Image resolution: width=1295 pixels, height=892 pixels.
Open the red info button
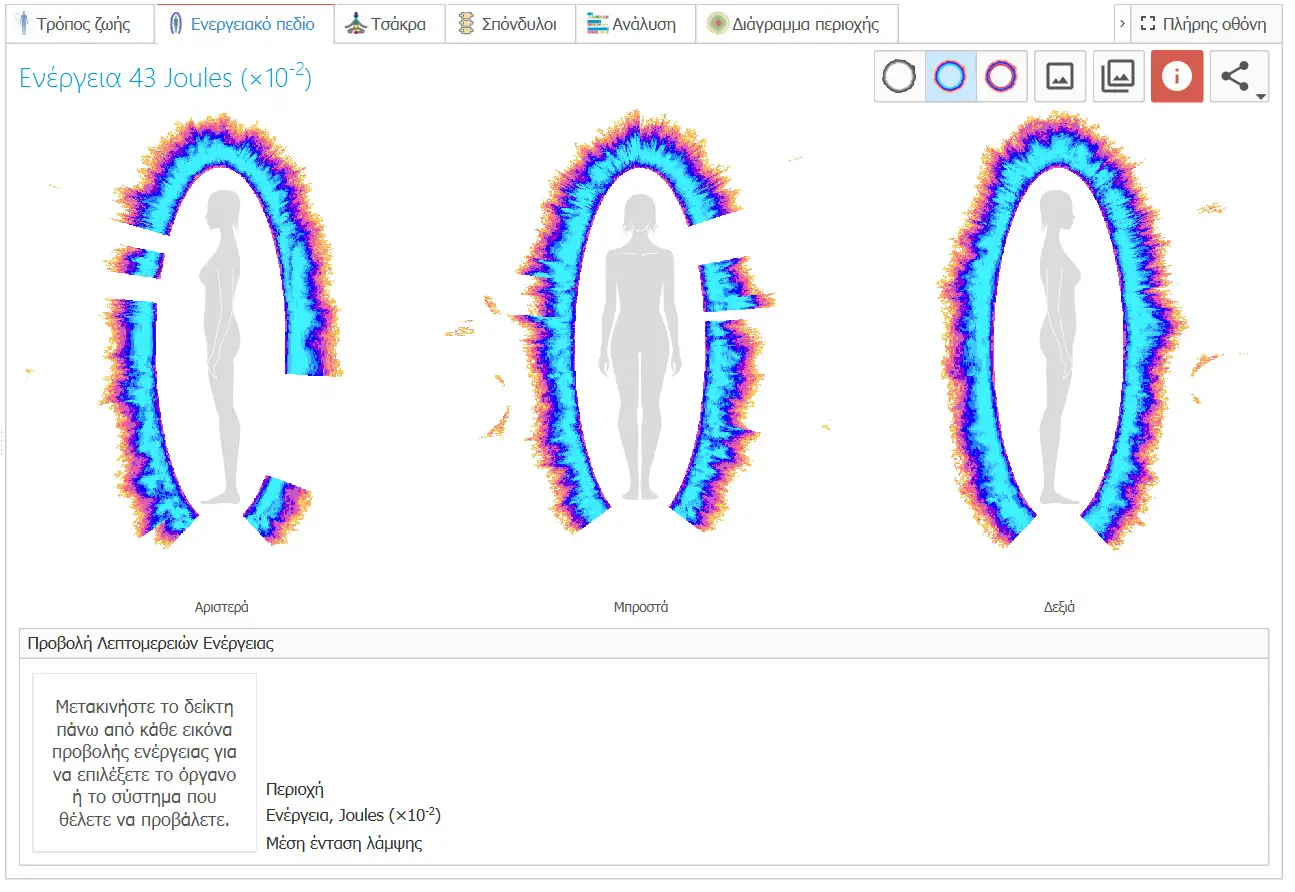coord(1177,77)
